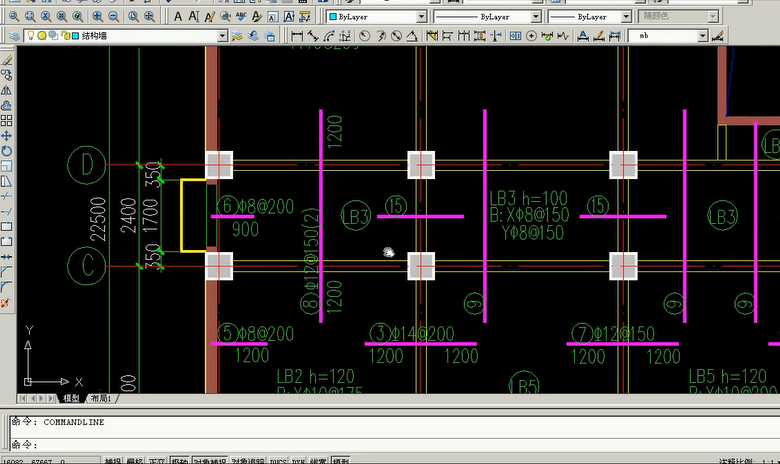Viewport: 780px width, 464px height.
Task: Click the Explode tool at toolbar bottom
Action: pos(6,302)
